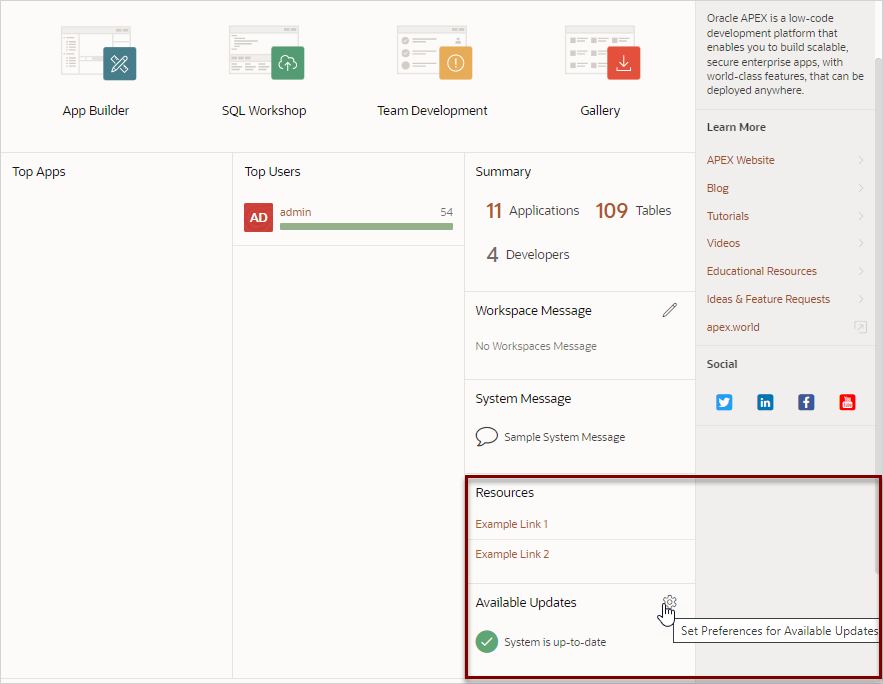Viewport: 883px width, 684px height.
Task: Click the vertical scrollbar on the right
Action: coord(878,315)
